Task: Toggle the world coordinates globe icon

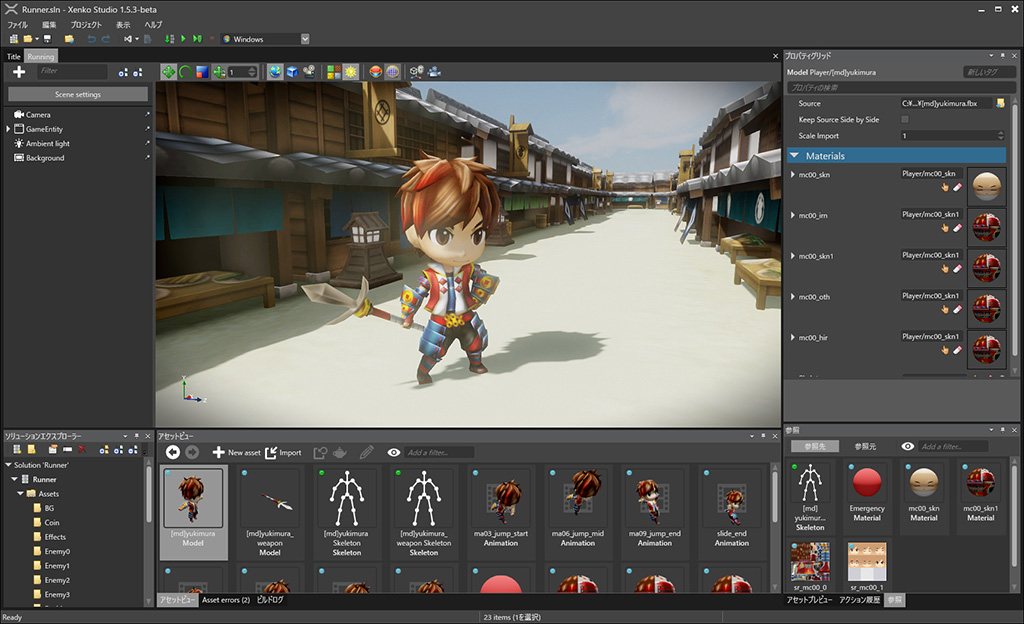Action: tap(275, 72)
